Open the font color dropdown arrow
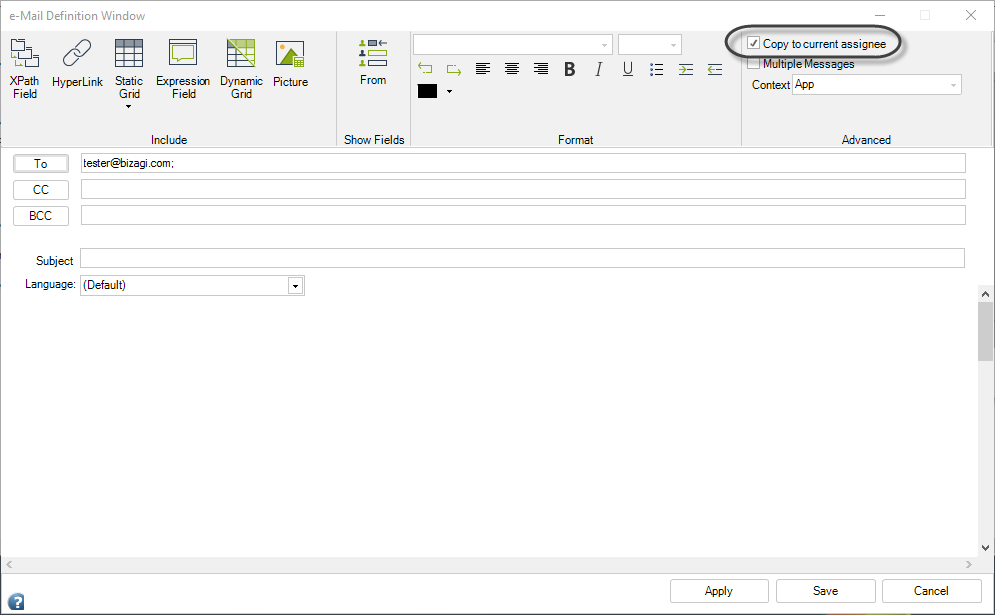 pyautogui.click(x=449, y=91)
